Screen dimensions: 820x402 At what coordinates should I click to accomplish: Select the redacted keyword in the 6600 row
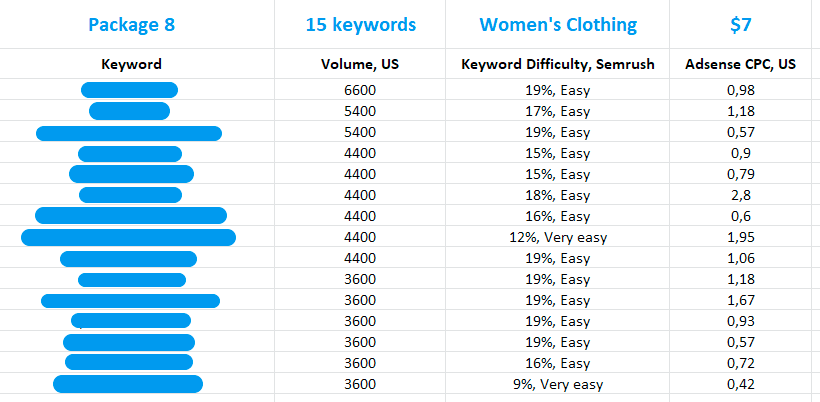(129, 90)
